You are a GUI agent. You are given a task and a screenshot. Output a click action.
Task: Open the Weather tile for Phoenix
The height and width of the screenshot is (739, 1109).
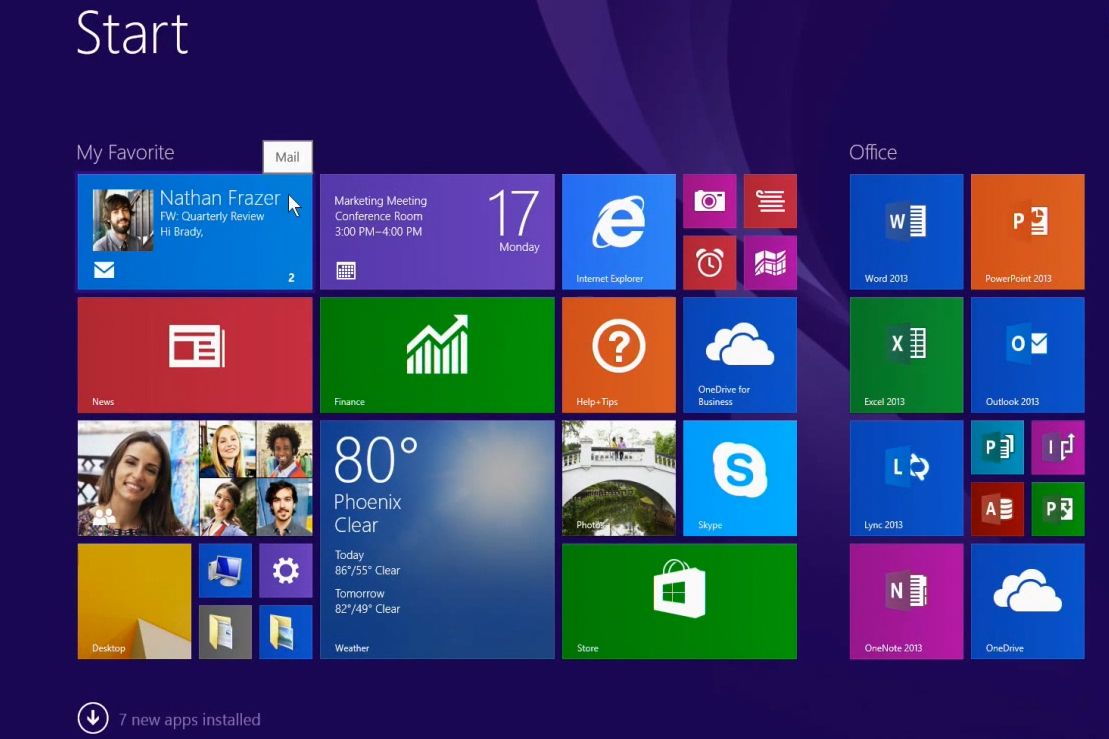[437, 540]
